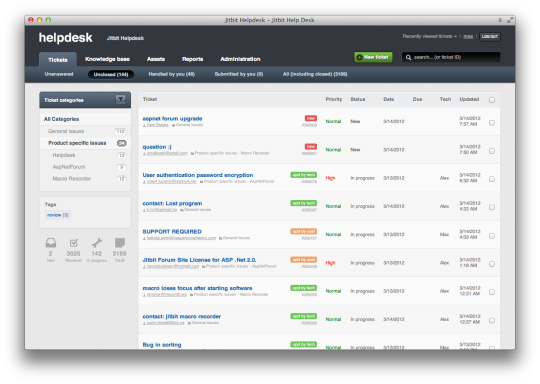The image size is (540, 384).
Task: Switch to the Tickets tab
Action: 58,60
